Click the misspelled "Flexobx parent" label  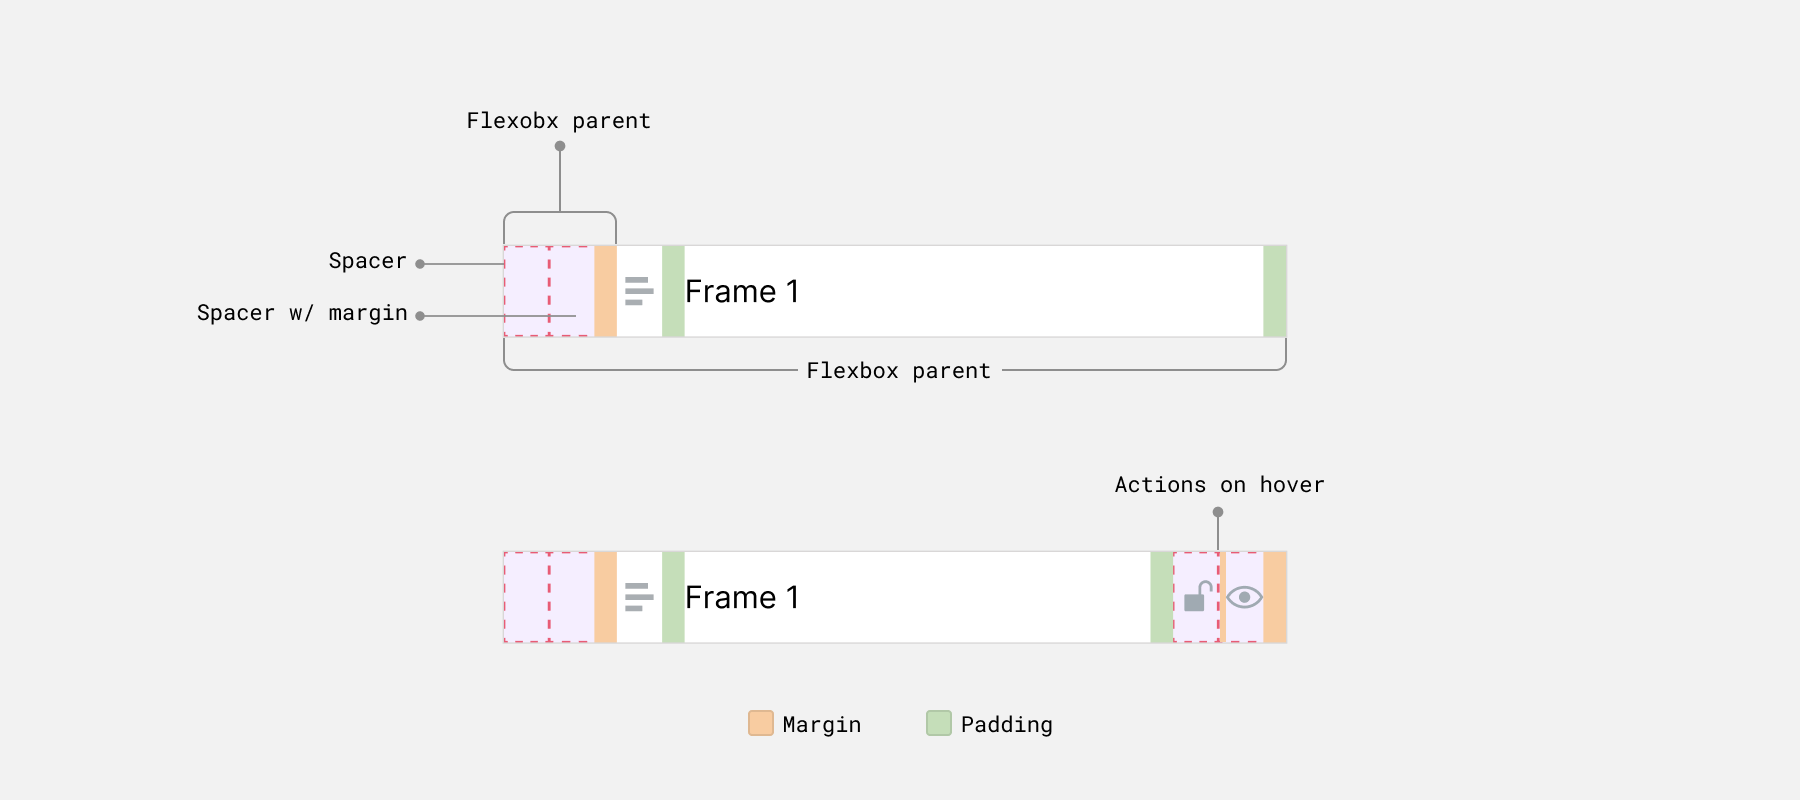[x=558, y=121]
